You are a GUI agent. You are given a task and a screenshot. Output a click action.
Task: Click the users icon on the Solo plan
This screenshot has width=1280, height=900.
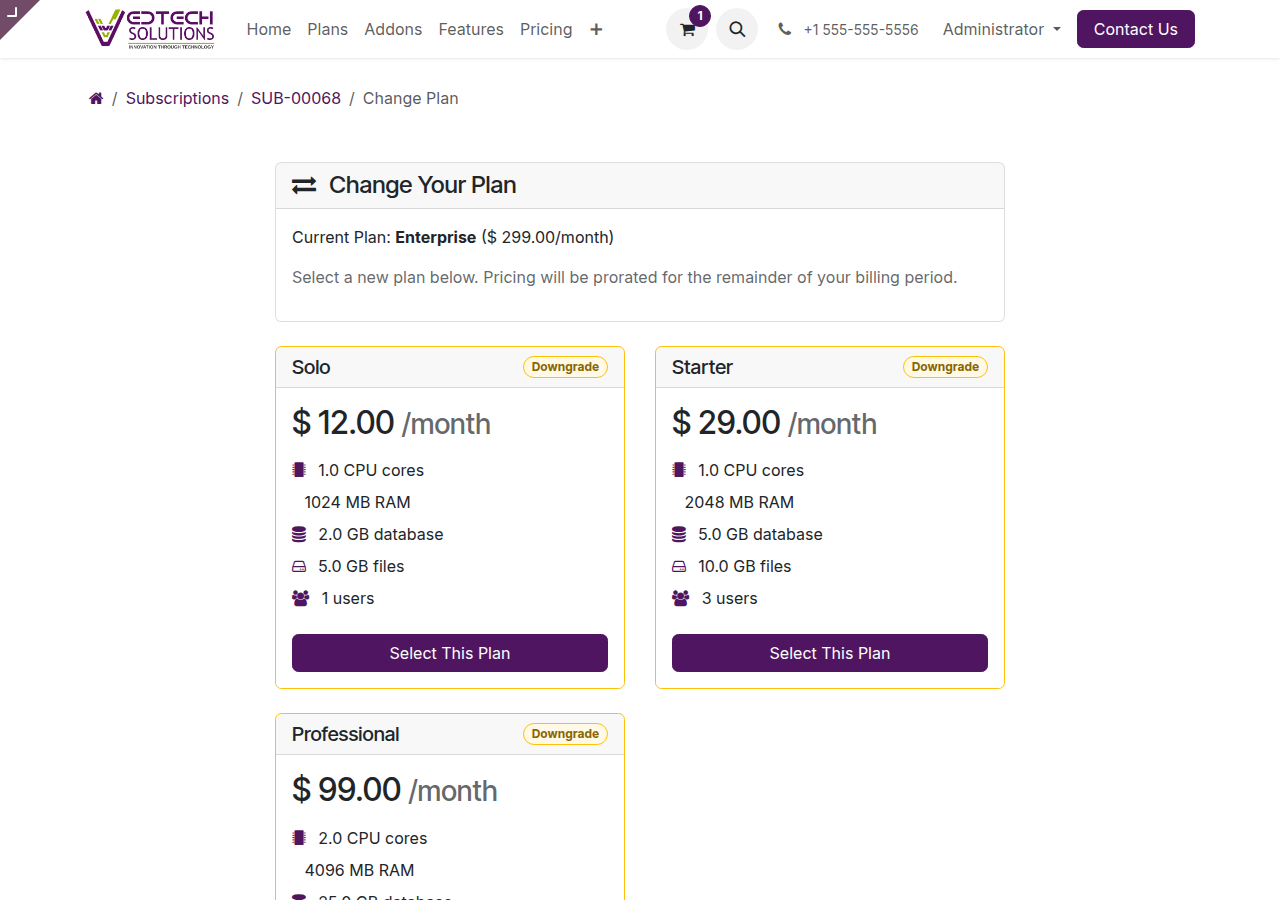pyautogui.click(x=299, y=597)
